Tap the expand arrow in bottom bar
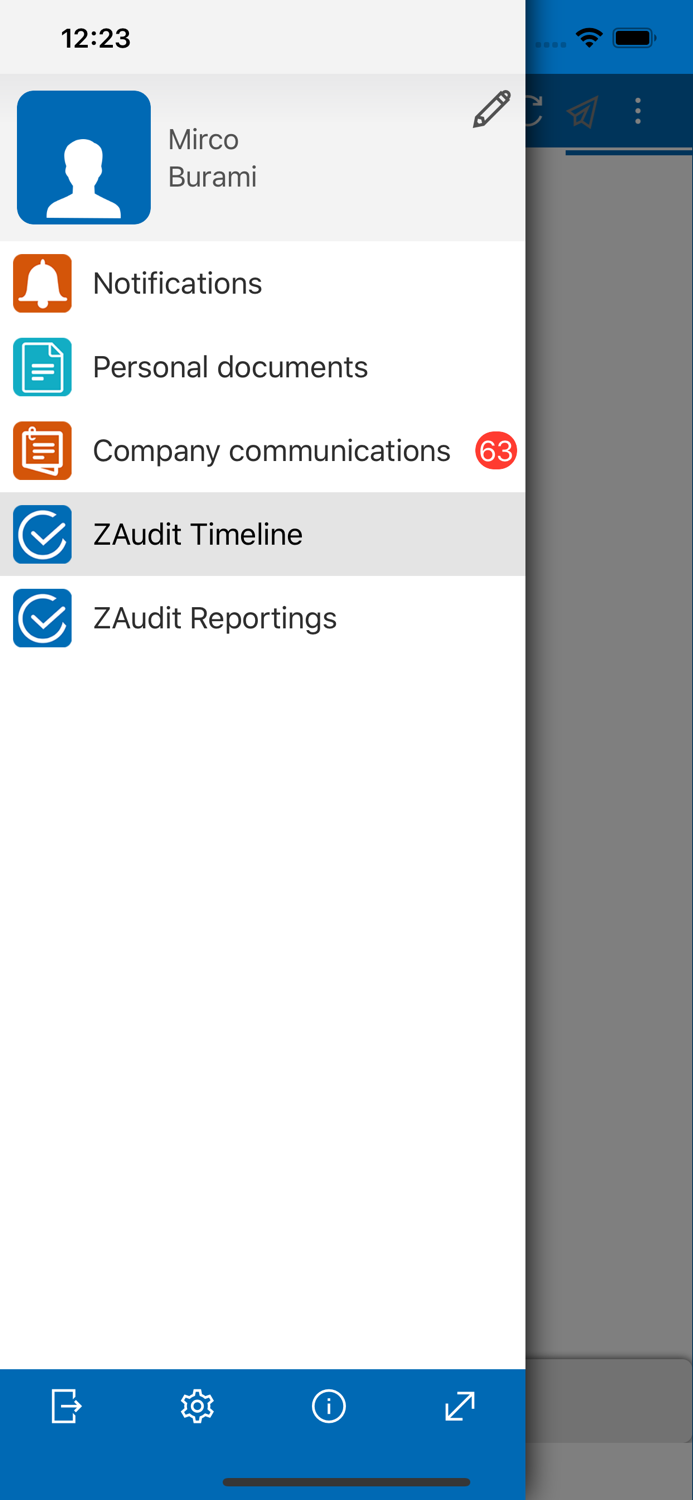693x1500 pixels. tap(459, 1406)
